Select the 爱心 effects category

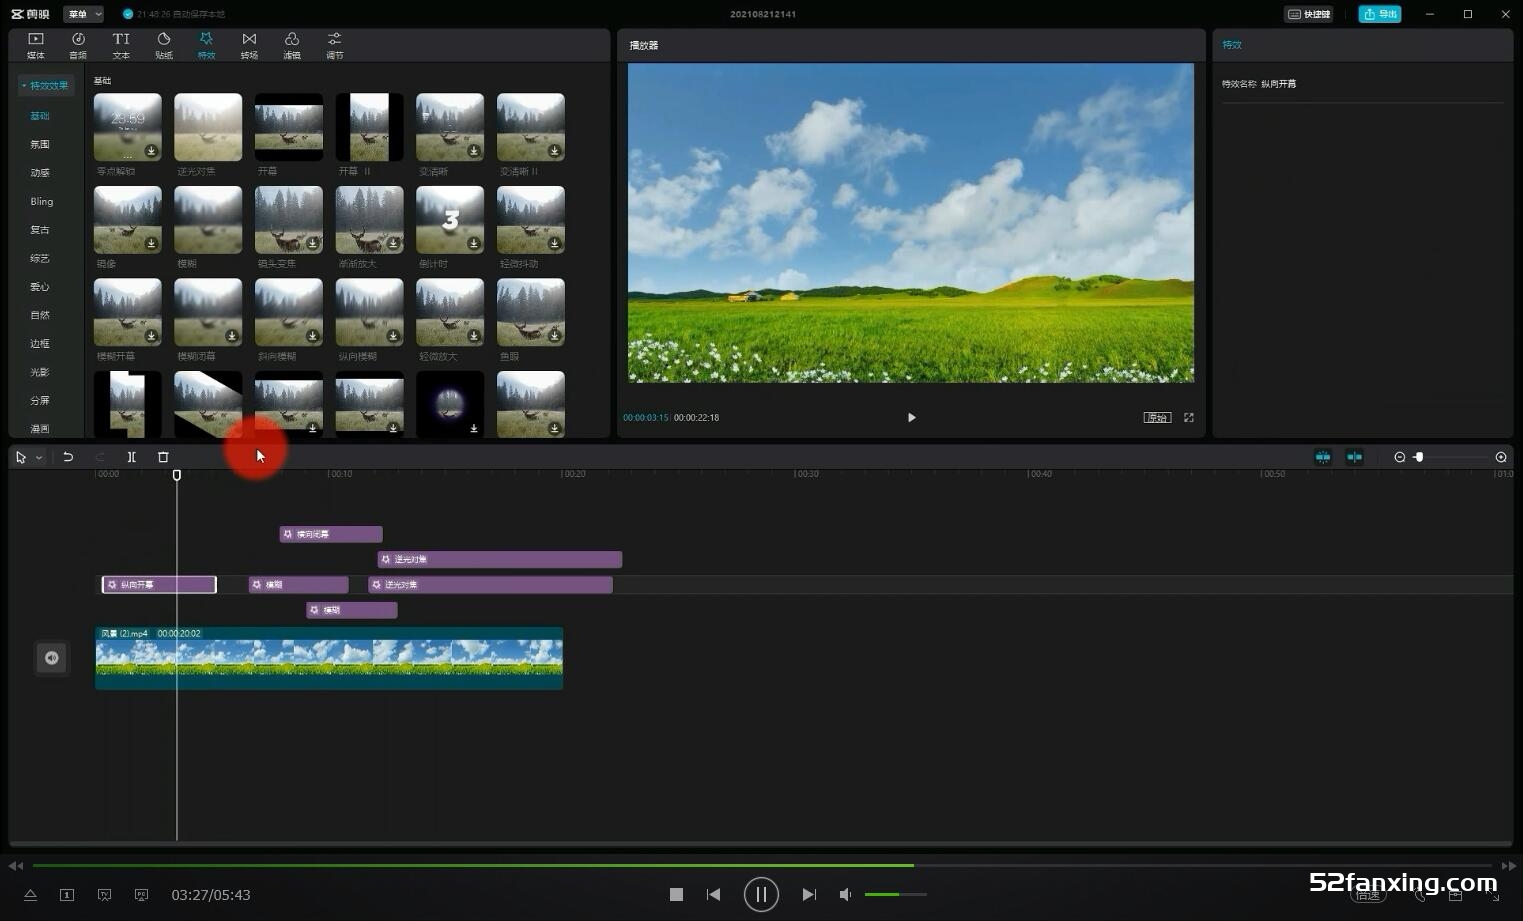click(40, 287)
